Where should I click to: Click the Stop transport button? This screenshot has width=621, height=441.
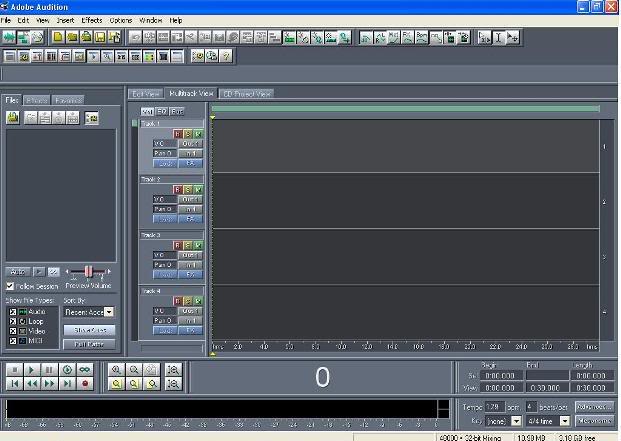(x=15, y=370)
